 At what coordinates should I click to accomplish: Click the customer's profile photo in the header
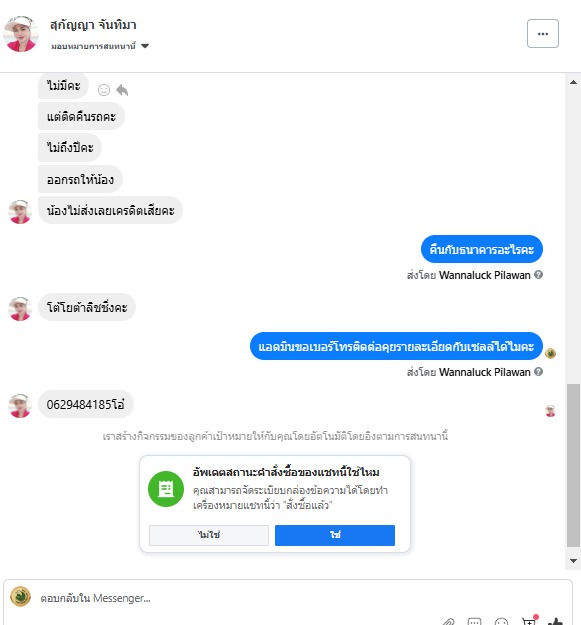[x=21, y=34]
